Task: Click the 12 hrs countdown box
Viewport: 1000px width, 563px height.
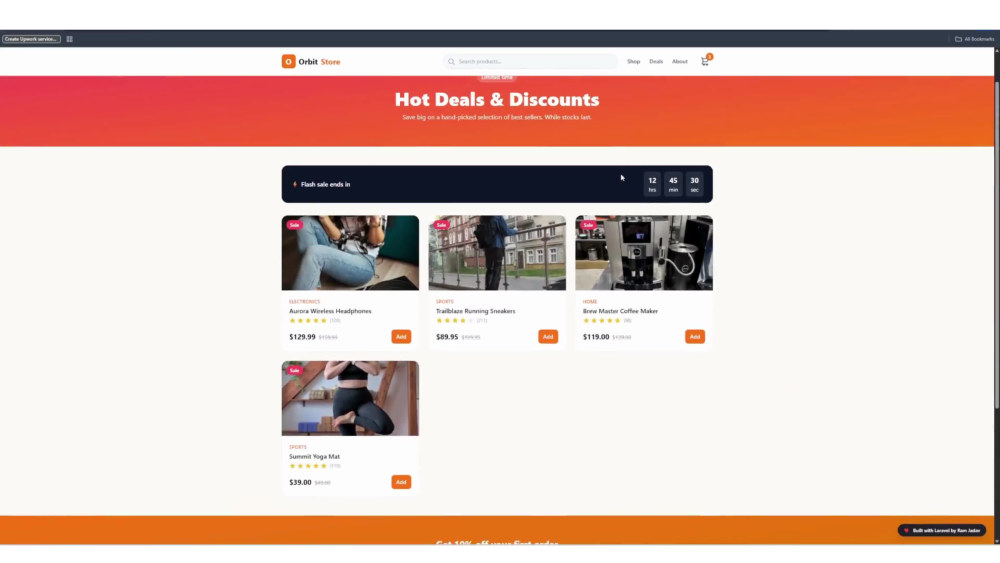Action: (652, 184)
